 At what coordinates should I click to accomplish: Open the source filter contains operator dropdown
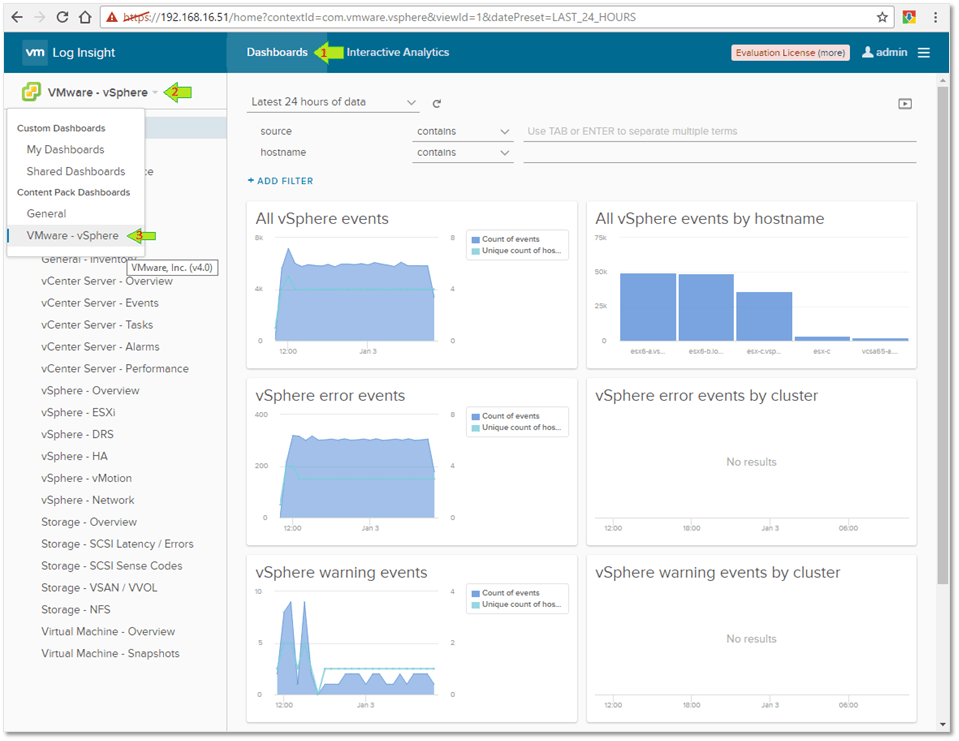(x=462, y=131)
